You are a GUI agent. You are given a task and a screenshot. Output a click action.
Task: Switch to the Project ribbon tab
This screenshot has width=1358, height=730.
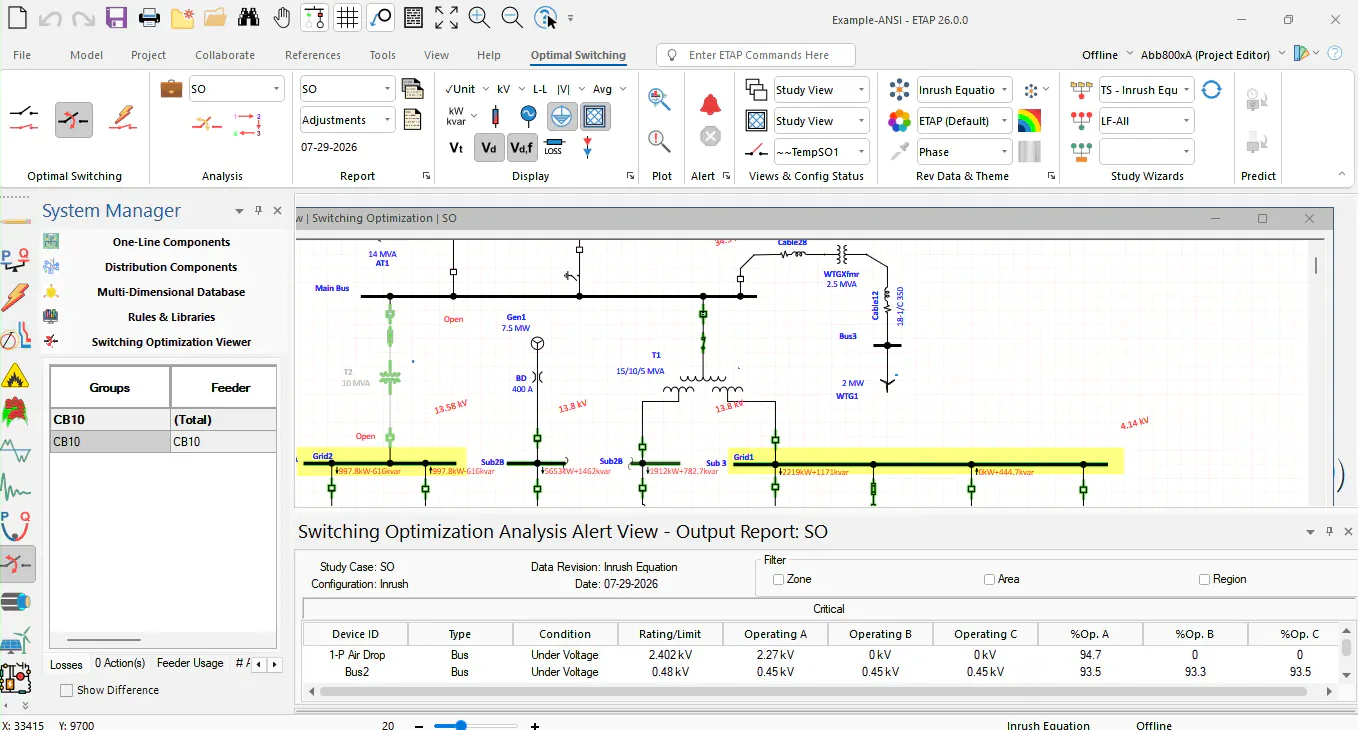[x=149, y=55]
